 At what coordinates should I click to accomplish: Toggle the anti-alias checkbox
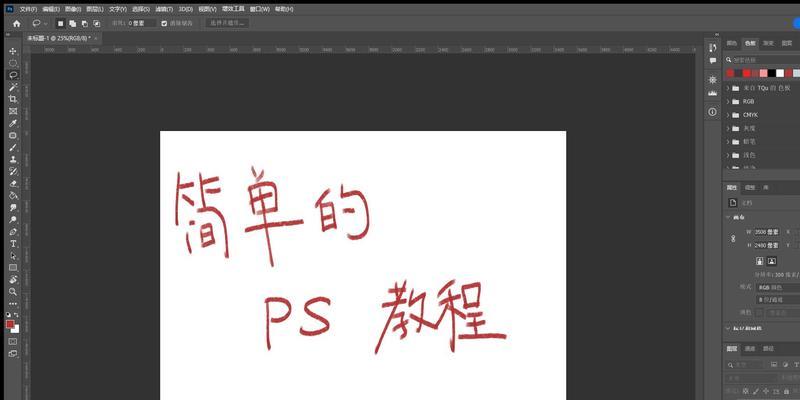[164, 23]
